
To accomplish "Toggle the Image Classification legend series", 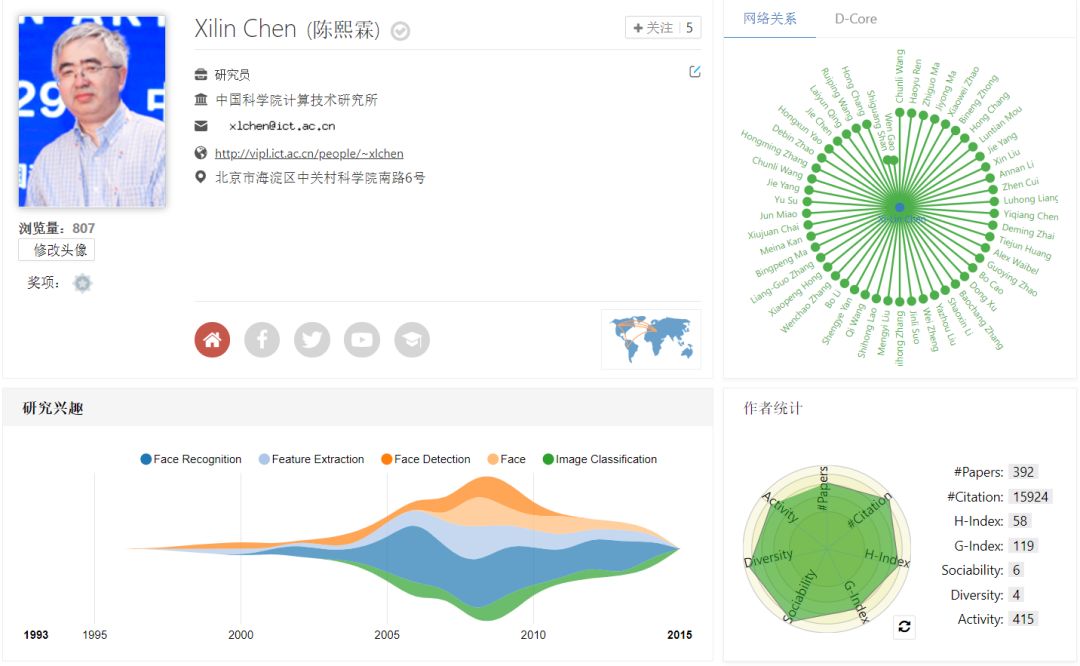I will [599, 460].
